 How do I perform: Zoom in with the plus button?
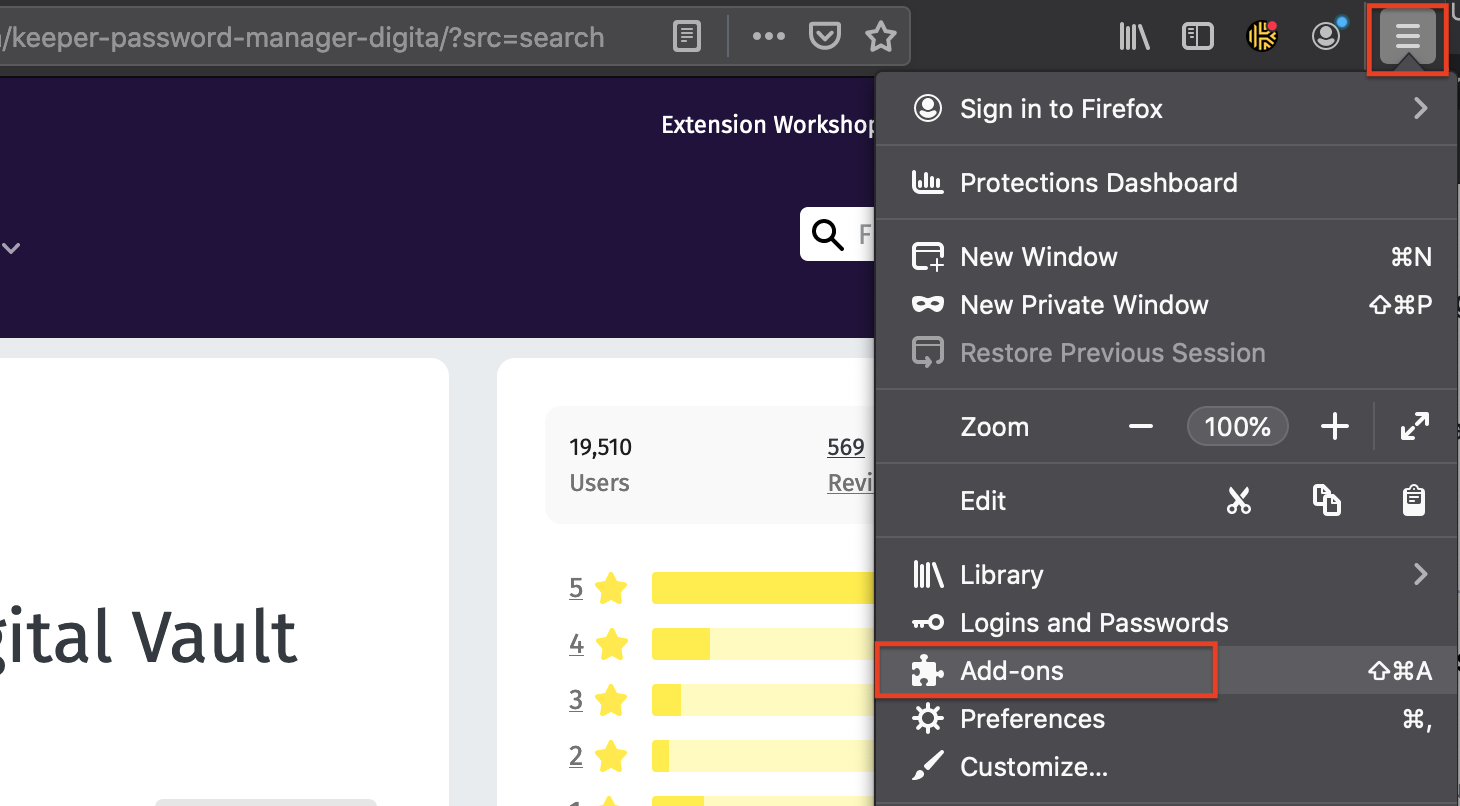(x=1334, y=427)
